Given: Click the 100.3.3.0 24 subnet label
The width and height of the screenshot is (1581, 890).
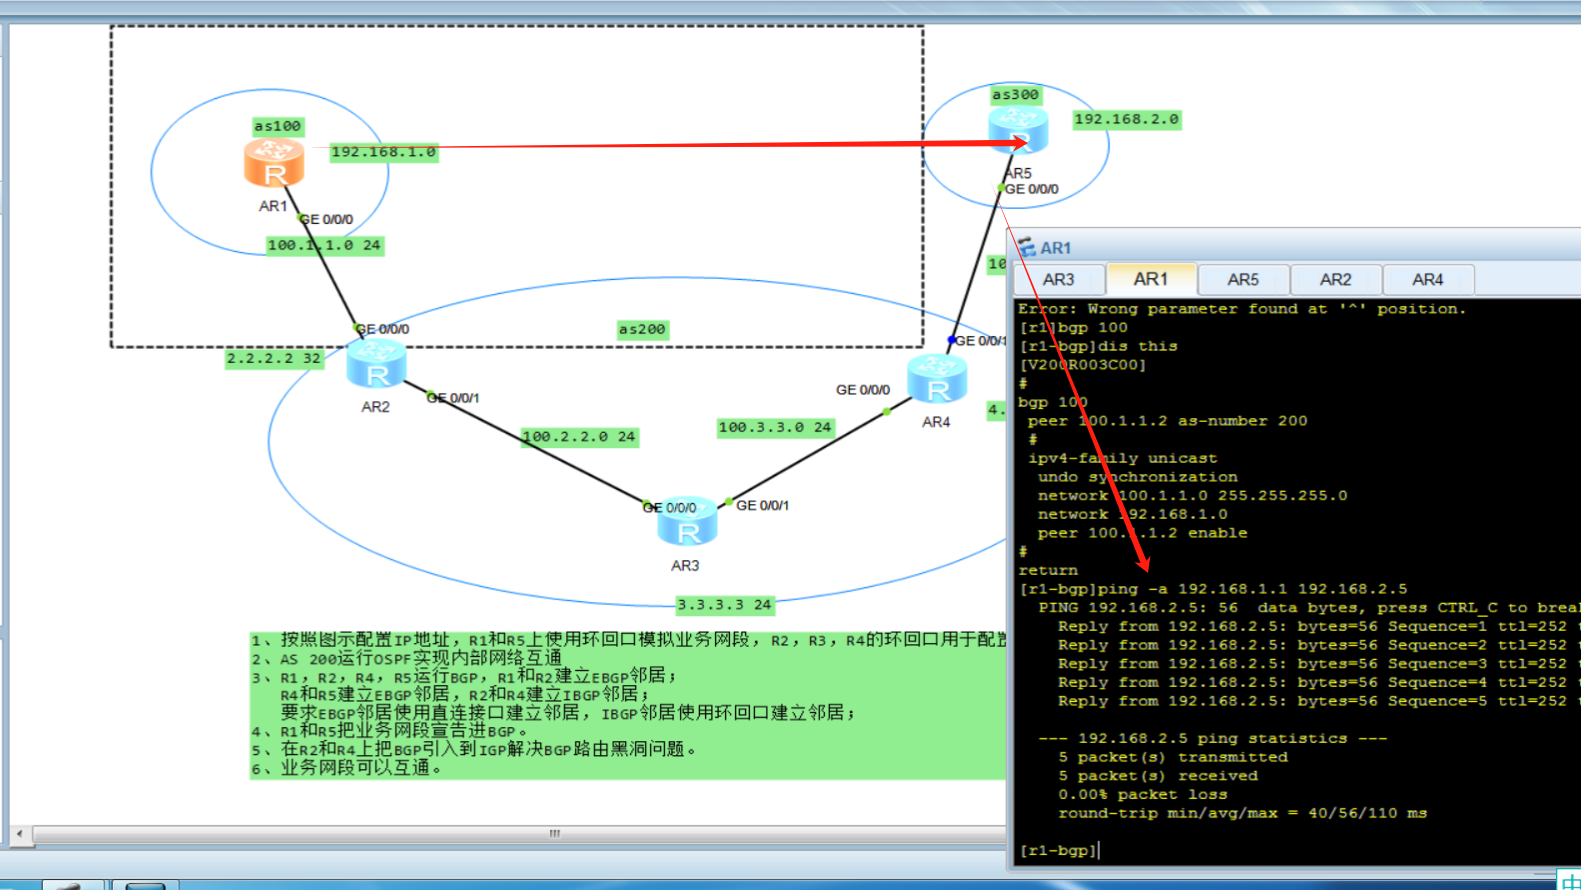Looking at the screenshot, I should point(776,427).
